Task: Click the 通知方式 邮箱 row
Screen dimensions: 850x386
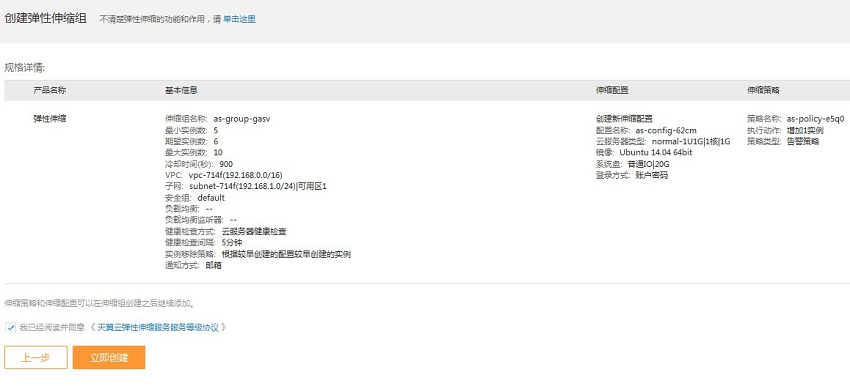Action: [x=194, y=266]
